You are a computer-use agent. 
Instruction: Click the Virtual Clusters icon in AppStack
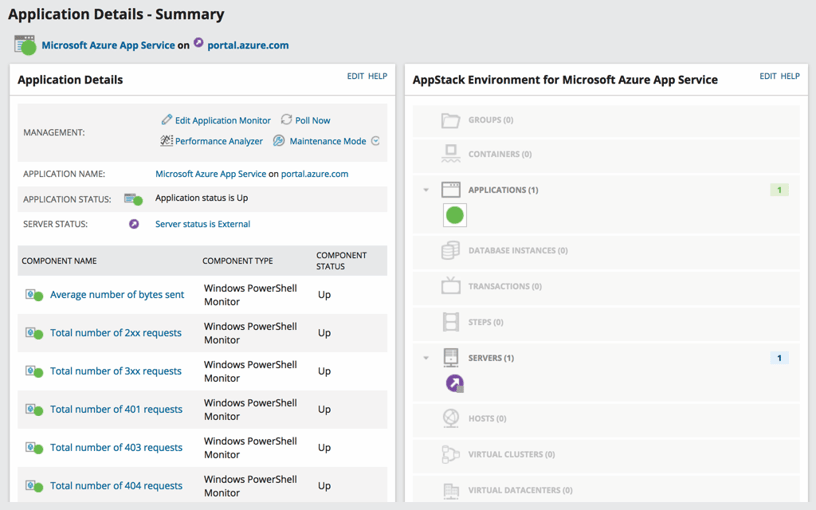(451, 454)
